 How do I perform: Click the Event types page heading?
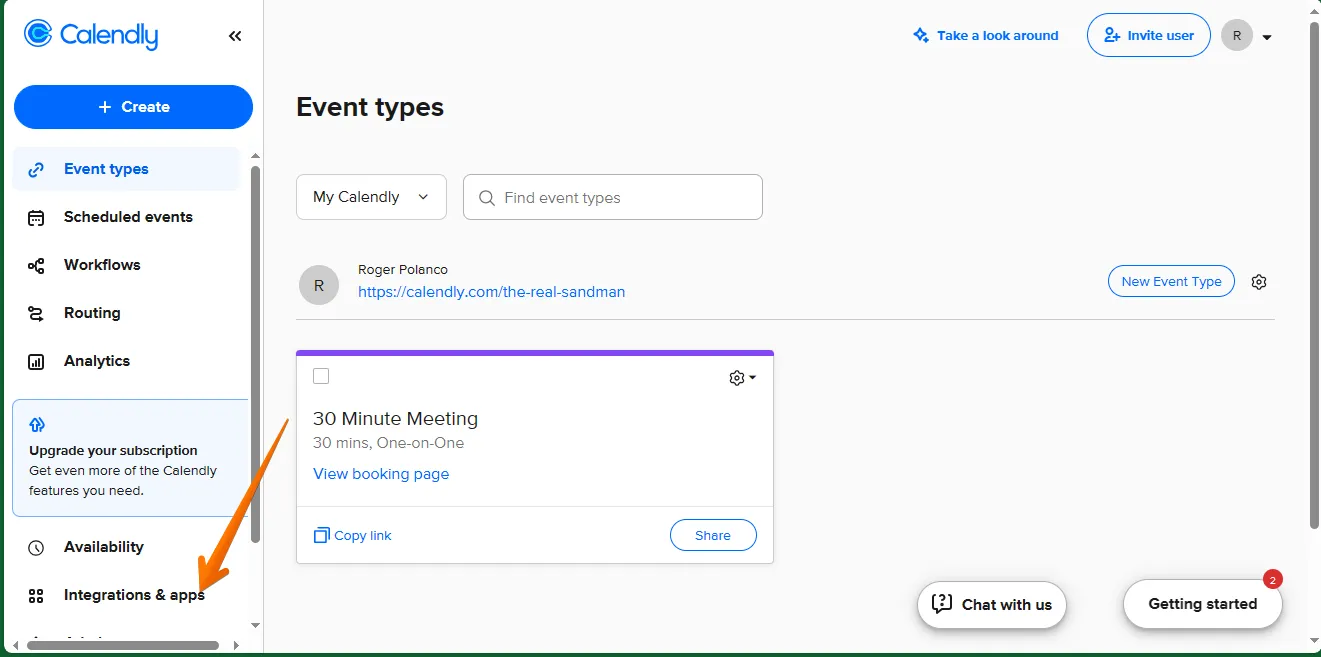click(370, 107)
